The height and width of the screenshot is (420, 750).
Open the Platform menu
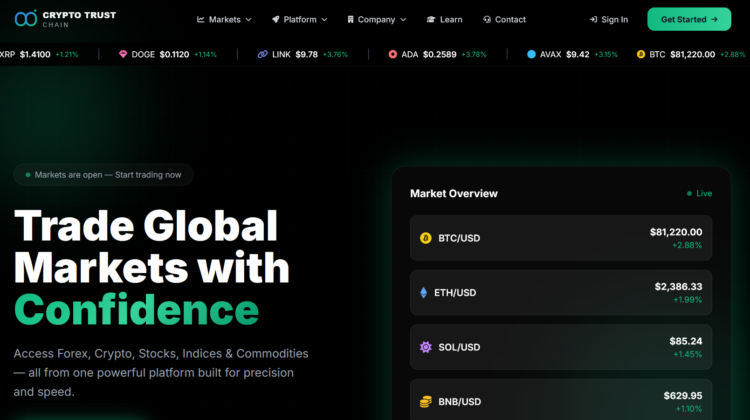pos(299,20)
